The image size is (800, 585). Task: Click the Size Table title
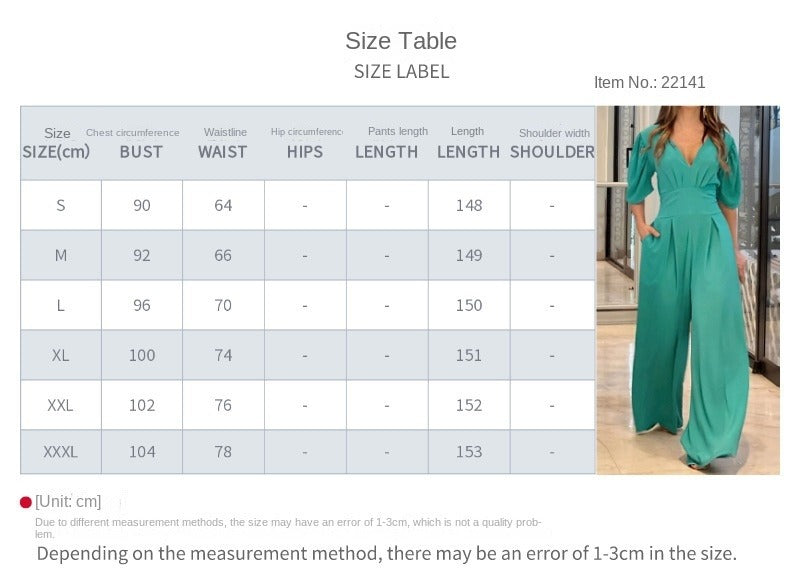click(401, 41)
